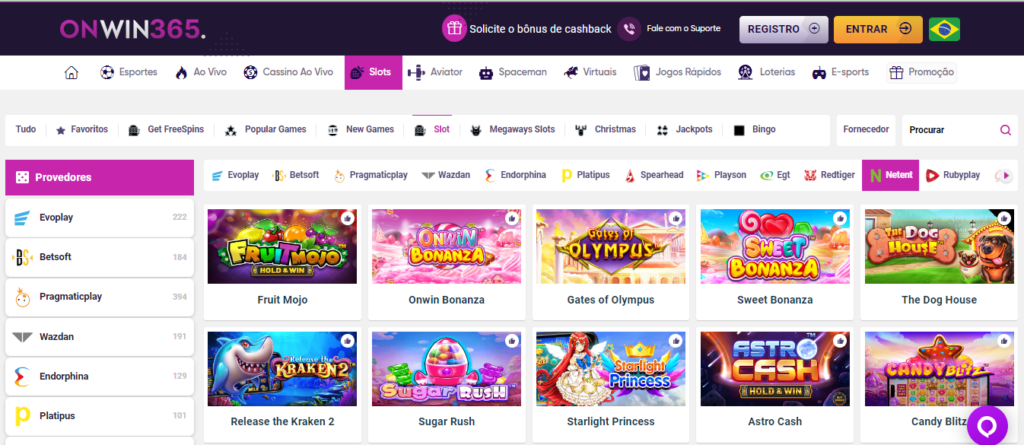This screenshot has width=1024, height=445.
Task: Select Popular Games category
Action: (x=264, y=129)
